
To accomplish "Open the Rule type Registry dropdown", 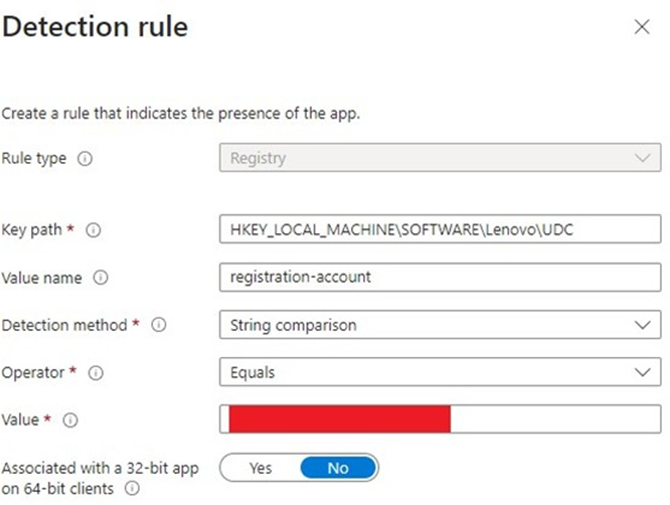I will coord(440,158).
